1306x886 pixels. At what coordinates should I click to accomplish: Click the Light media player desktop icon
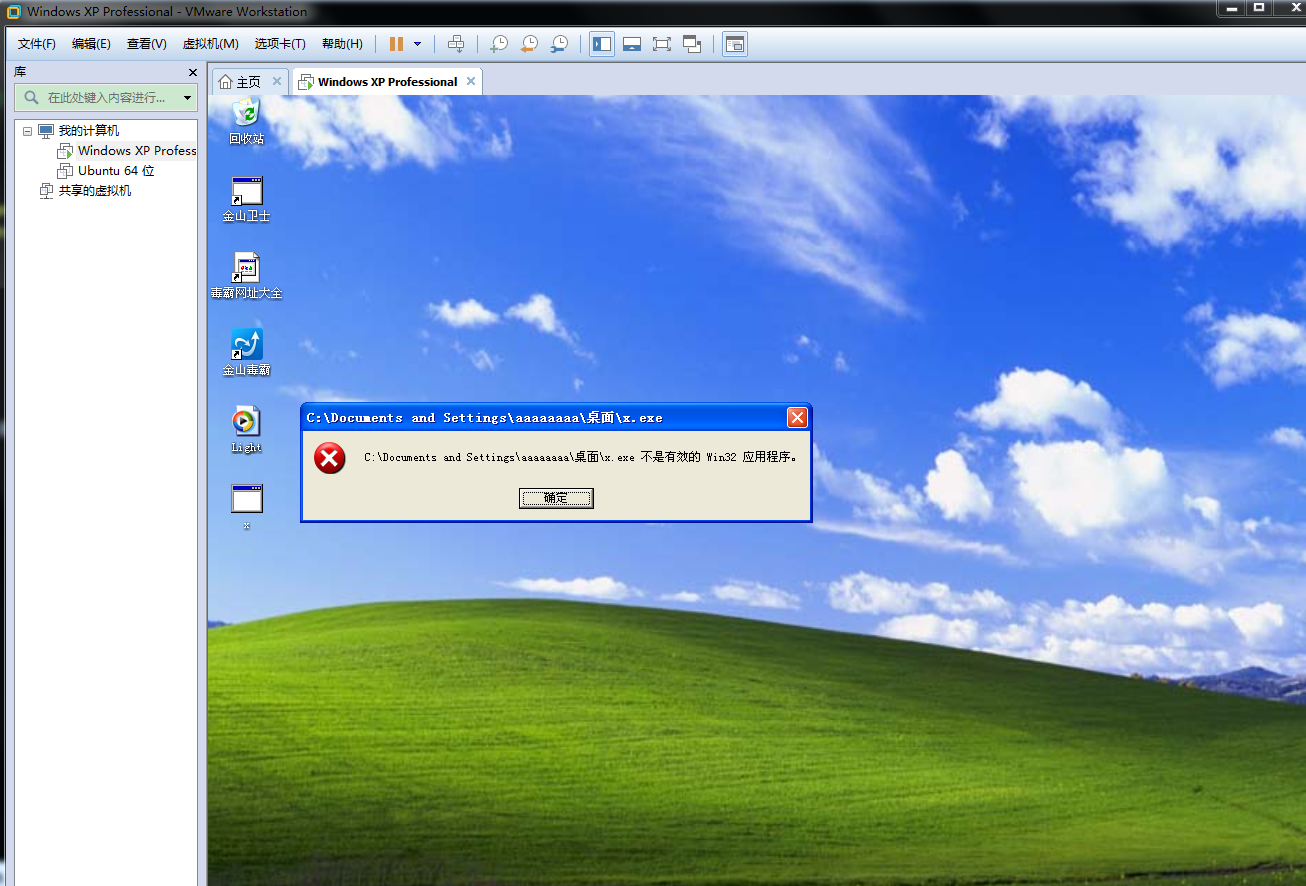point(246,431)
